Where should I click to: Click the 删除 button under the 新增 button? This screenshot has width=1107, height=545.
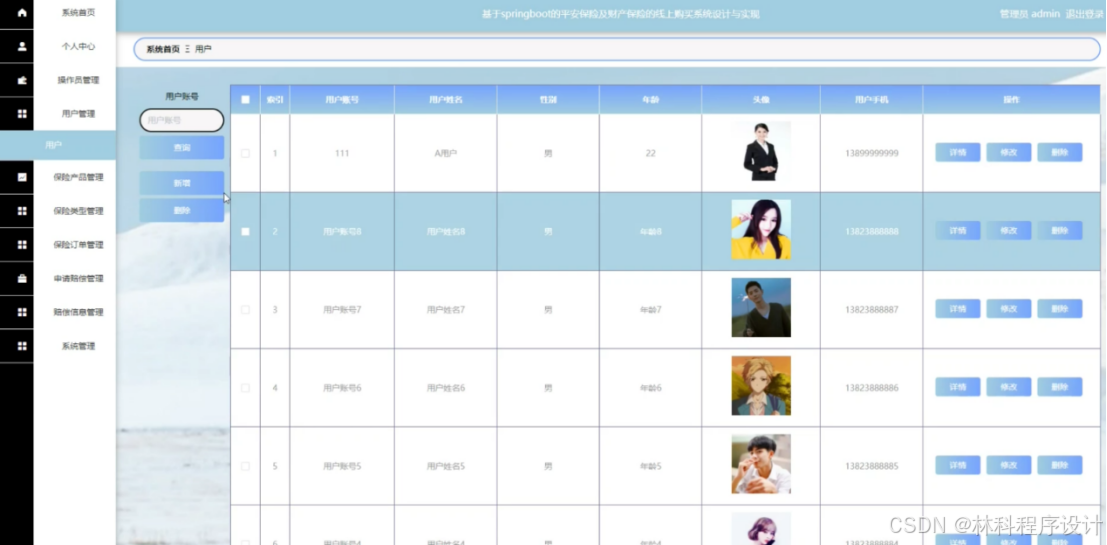point(181,210)
